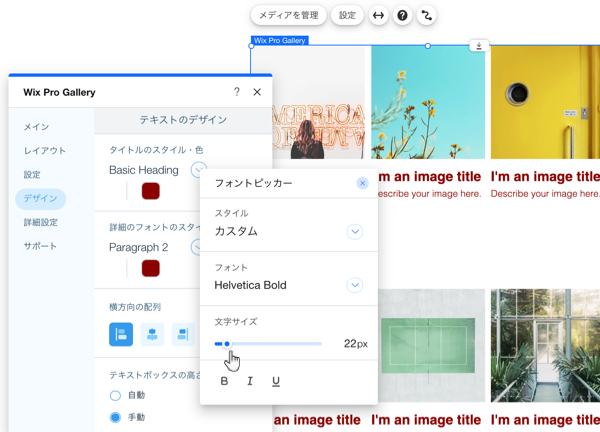Viewport: 600px width, 432px height.
Task: Click the animation path icon in gallery toolbar
Action: coord(426,15)
